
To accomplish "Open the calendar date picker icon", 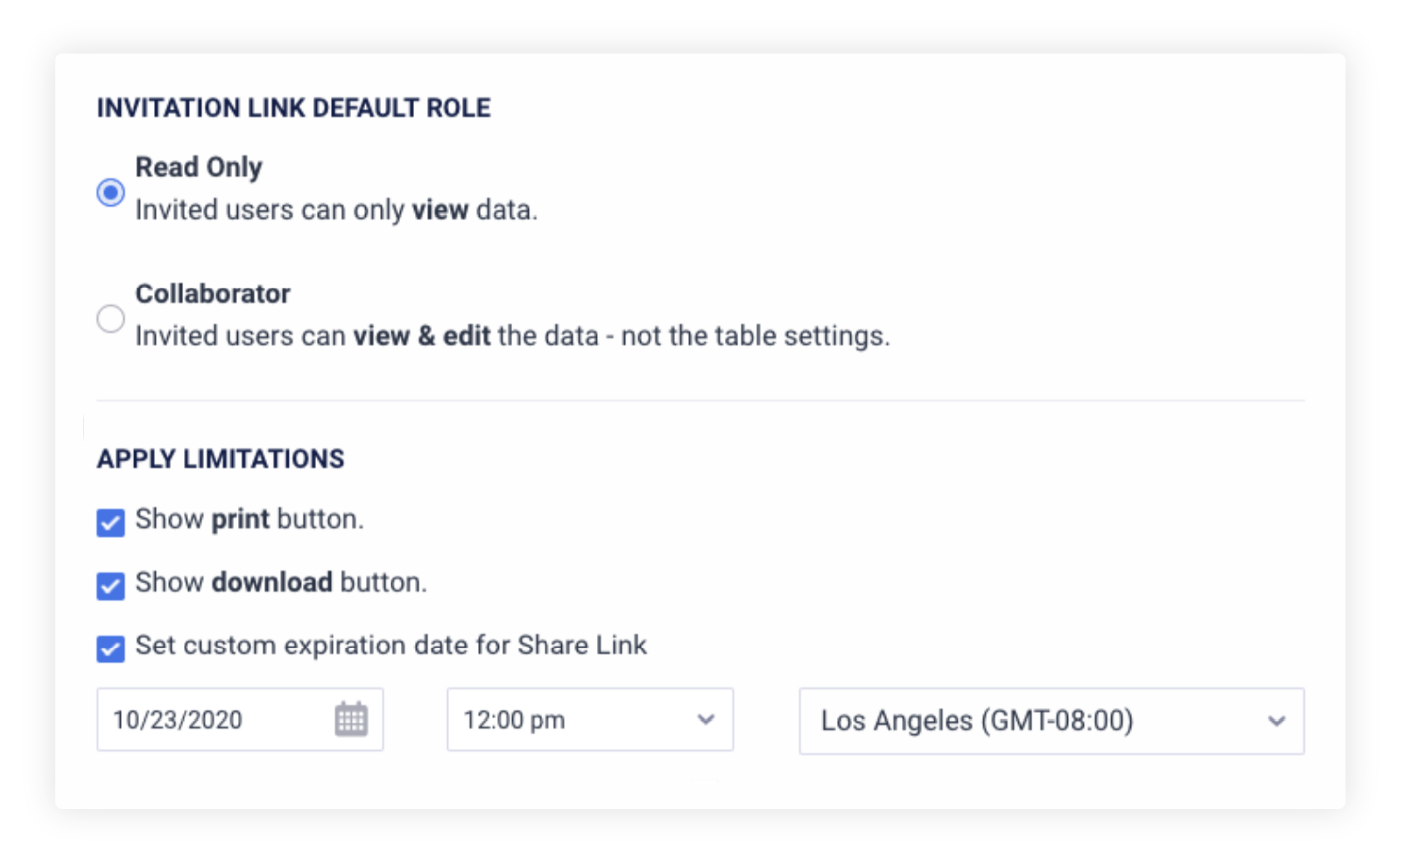I will pyautogui.click(x=351, y=719).
